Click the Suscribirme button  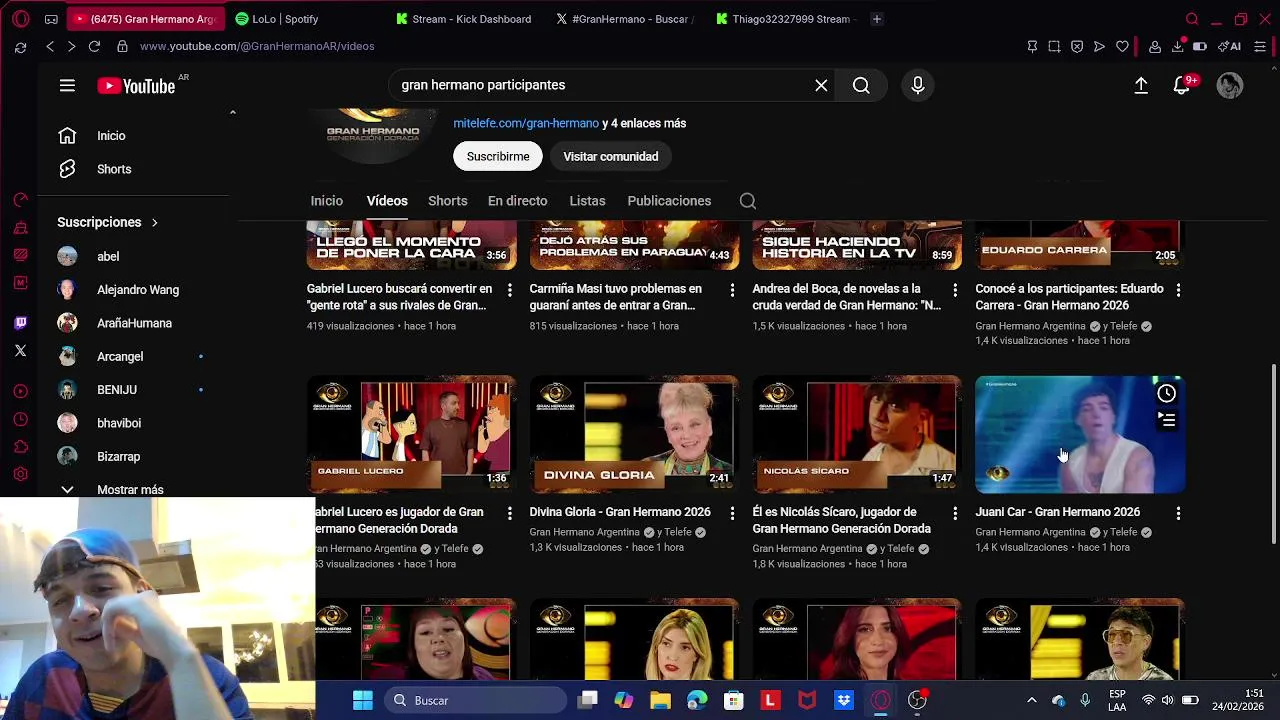498,157
